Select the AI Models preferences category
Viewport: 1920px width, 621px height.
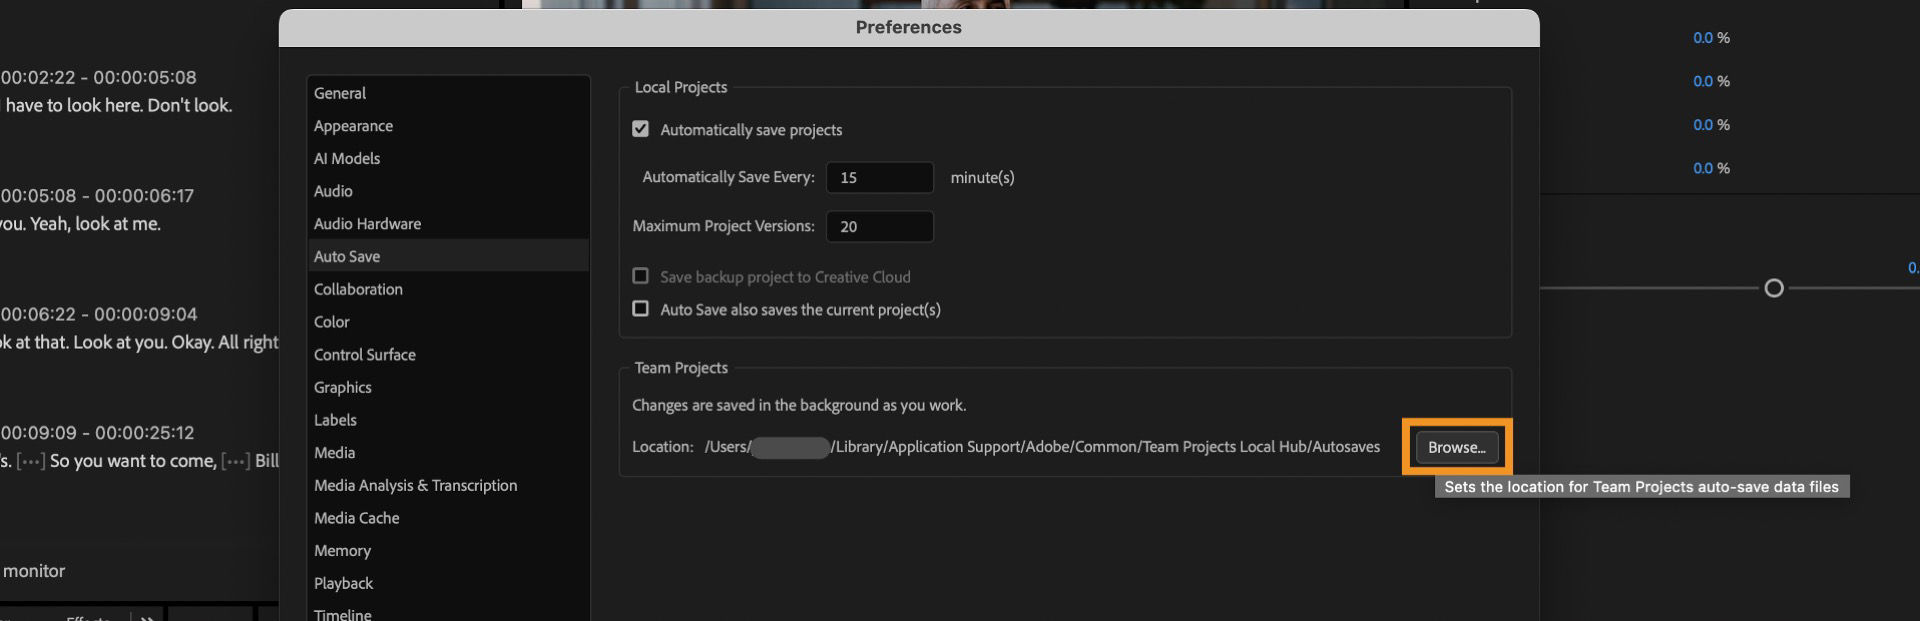tap(346, 158)
